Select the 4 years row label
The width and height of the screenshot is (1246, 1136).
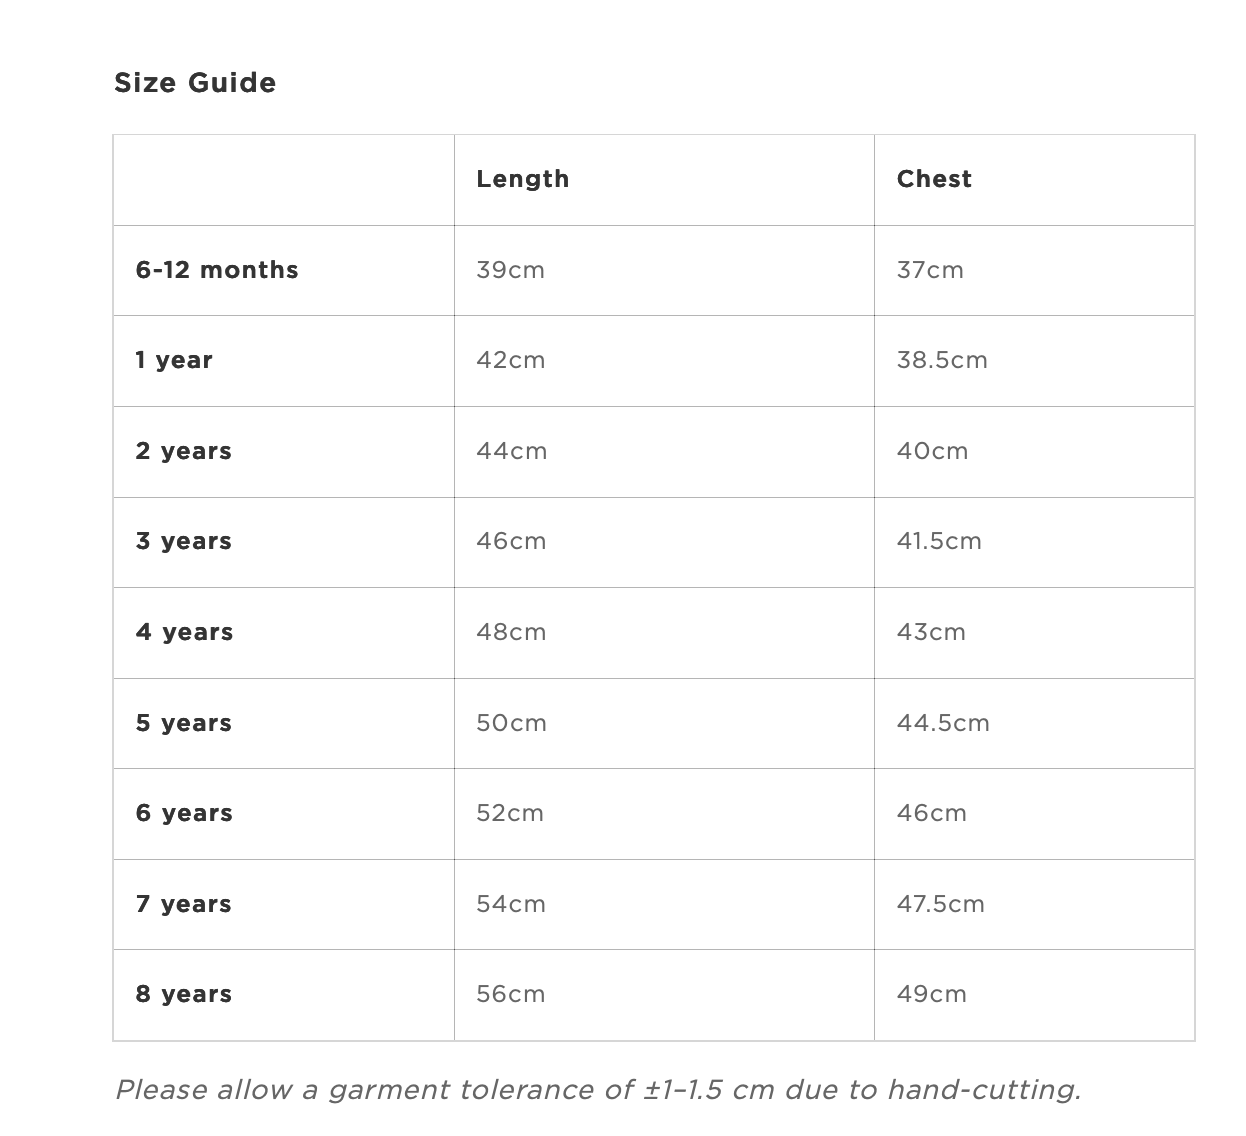(x=185, y=632)
